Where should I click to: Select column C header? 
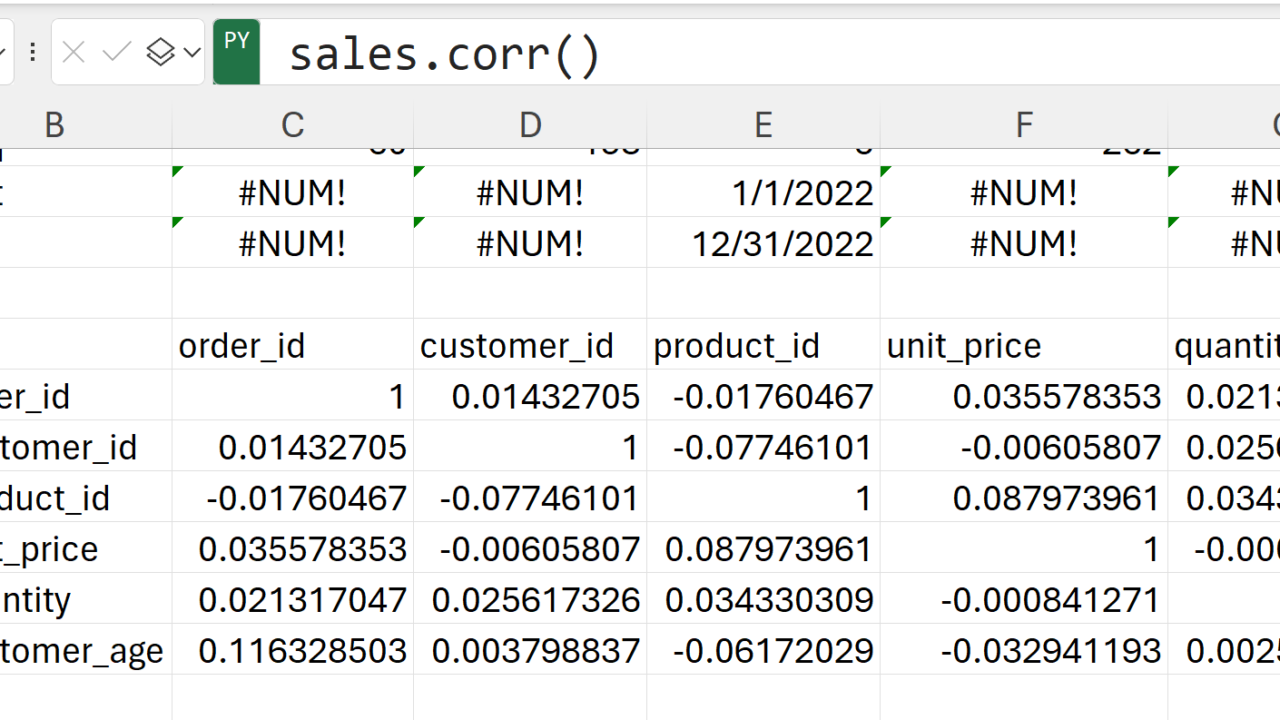coord(292,125)
